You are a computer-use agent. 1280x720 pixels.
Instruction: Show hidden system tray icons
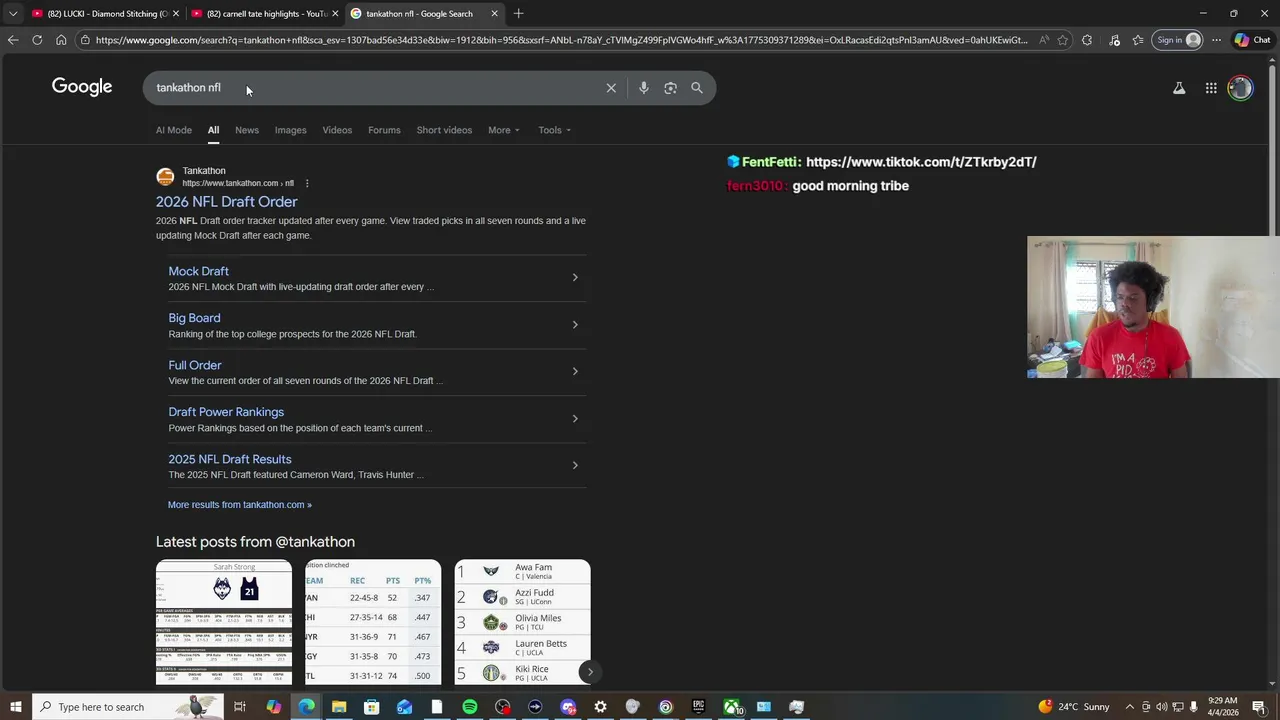coord(1130,707)
